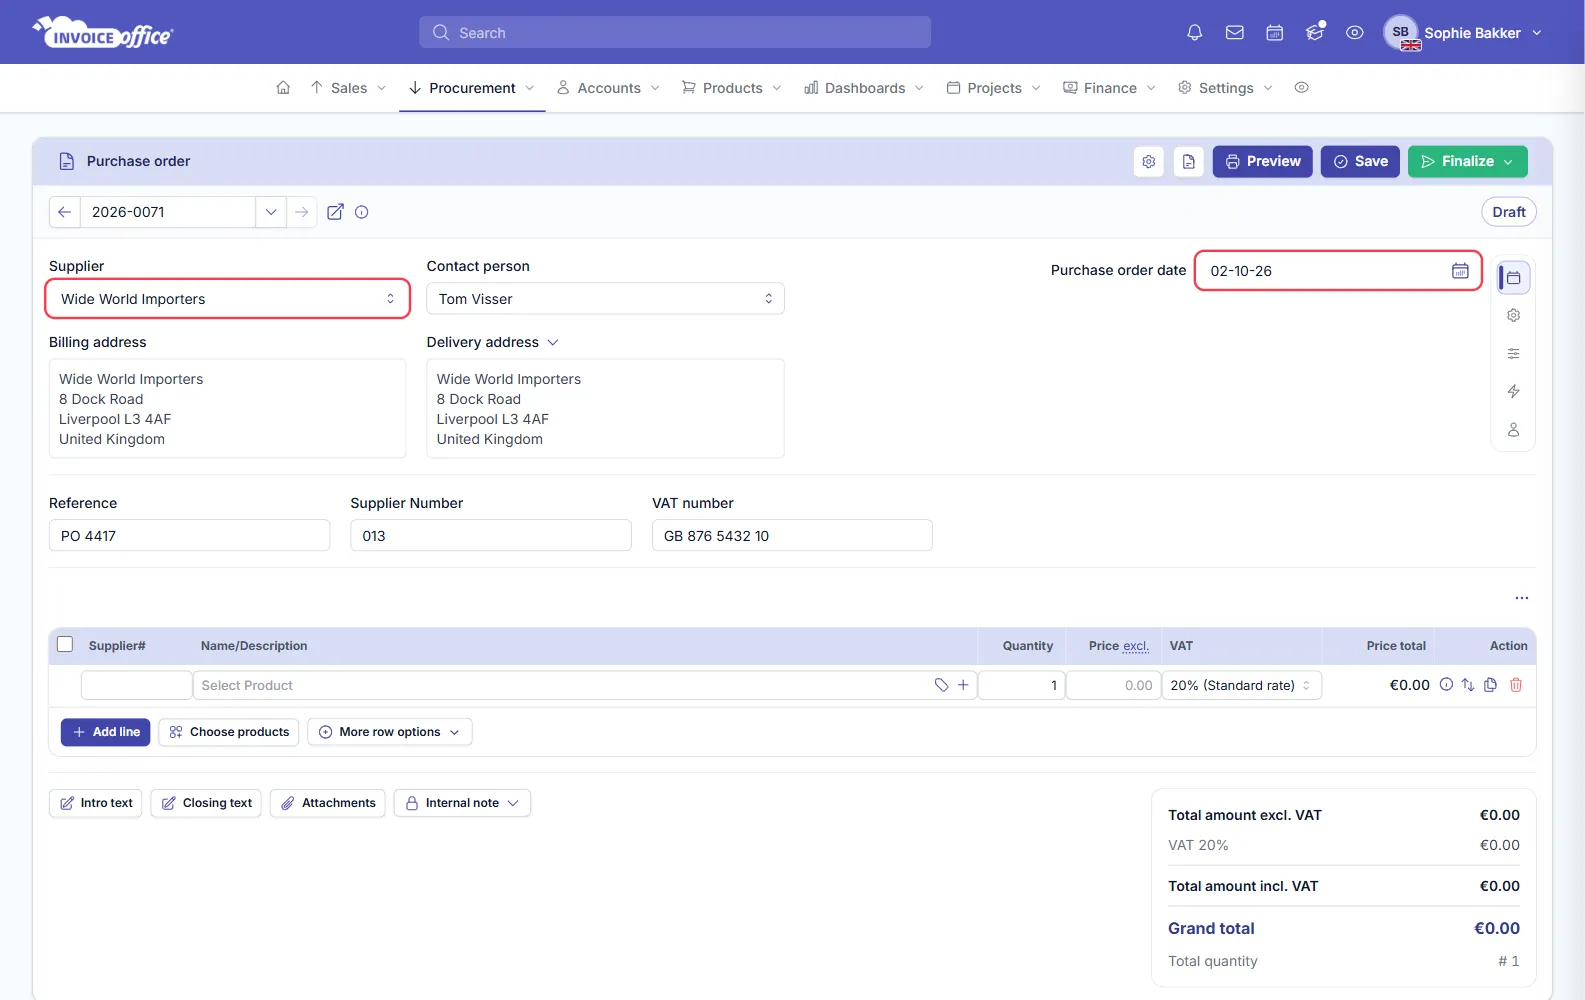Open sidebar person icon

click(x=1514, y=430)
